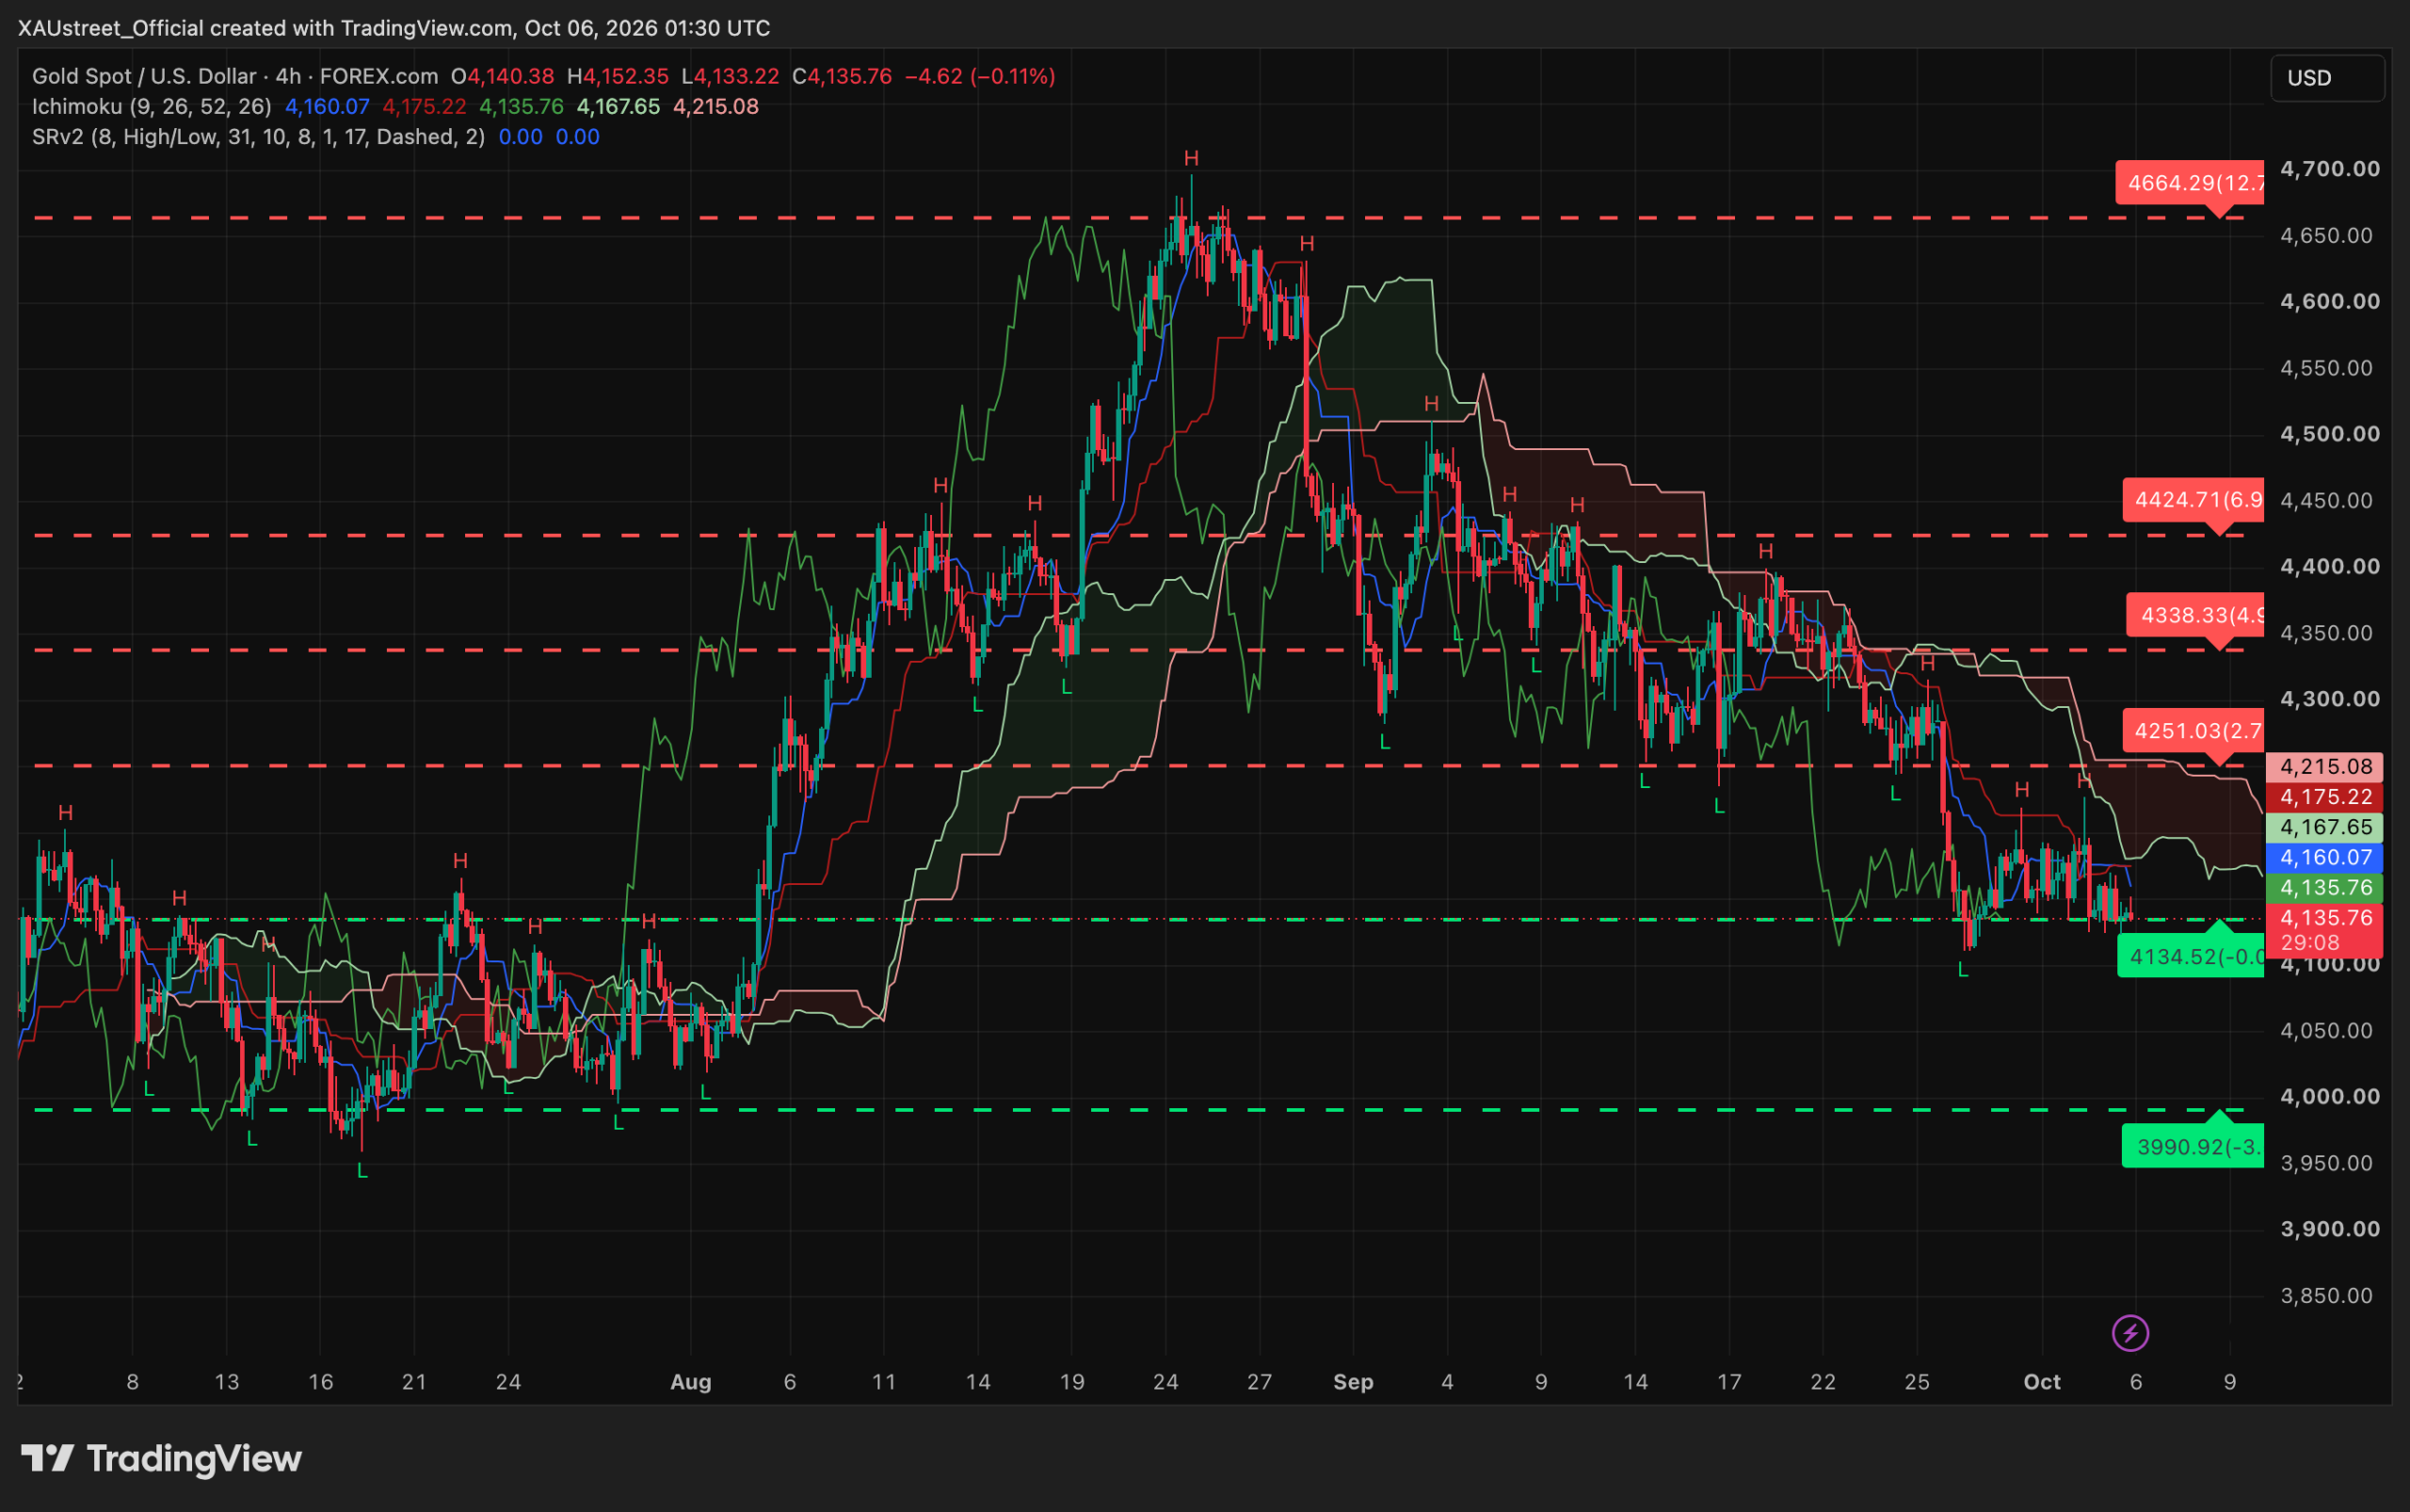Click the SRv2 indicator legend
Screen dimensions: 2410x1512
coord(258,137)
